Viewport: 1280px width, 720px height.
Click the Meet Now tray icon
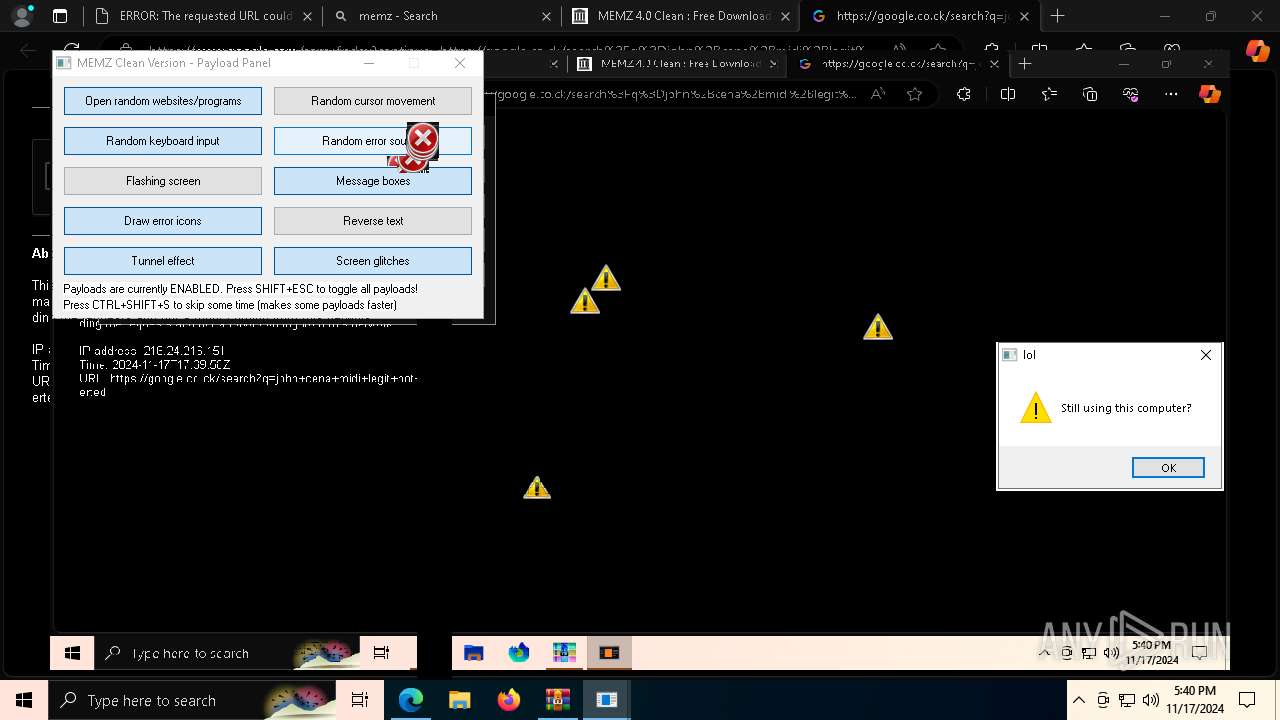1103,700
